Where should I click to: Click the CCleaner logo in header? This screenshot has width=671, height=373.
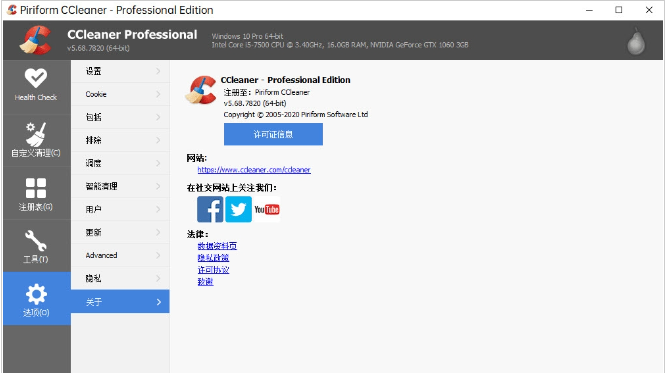(x=35, y=40)
